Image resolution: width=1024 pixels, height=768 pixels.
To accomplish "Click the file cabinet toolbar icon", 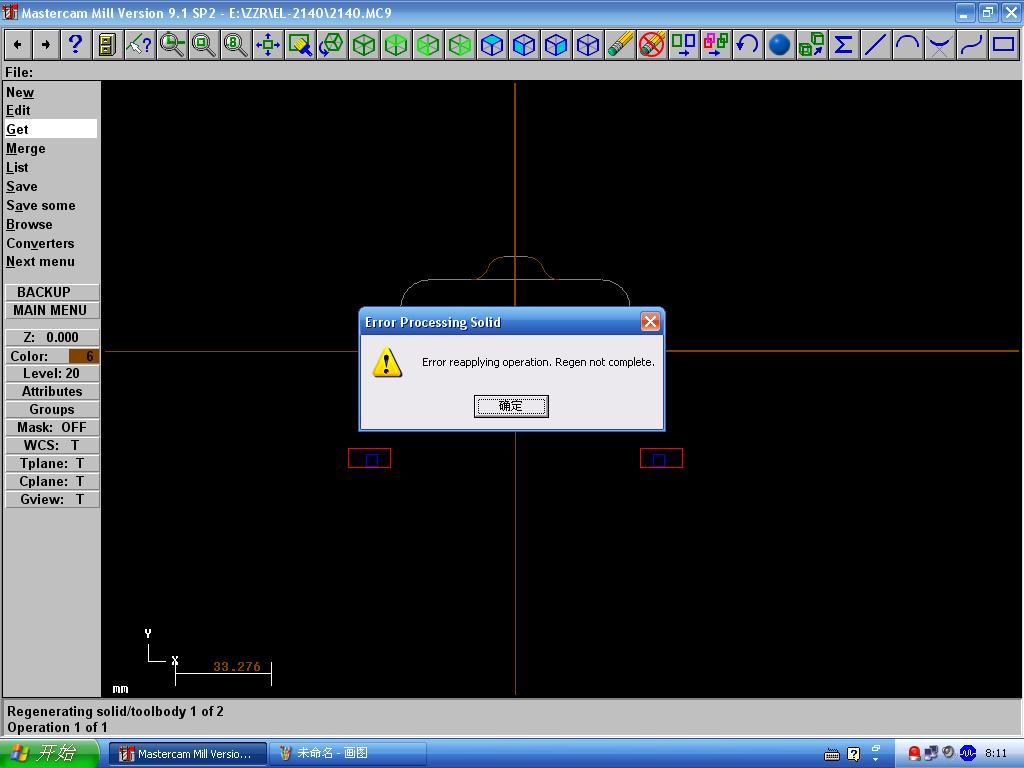I will (x=107, y=45).
